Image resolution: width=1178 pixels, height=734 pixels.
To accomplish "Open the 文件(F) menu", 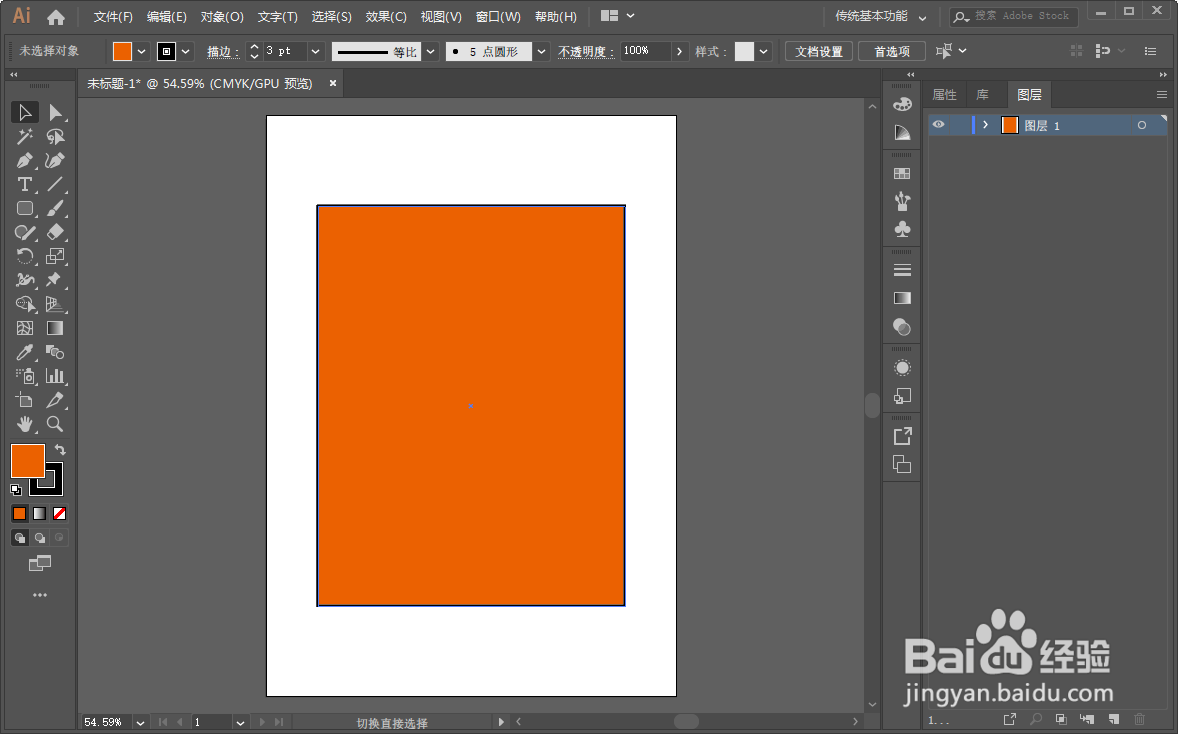I will click(x=113, y=17).
